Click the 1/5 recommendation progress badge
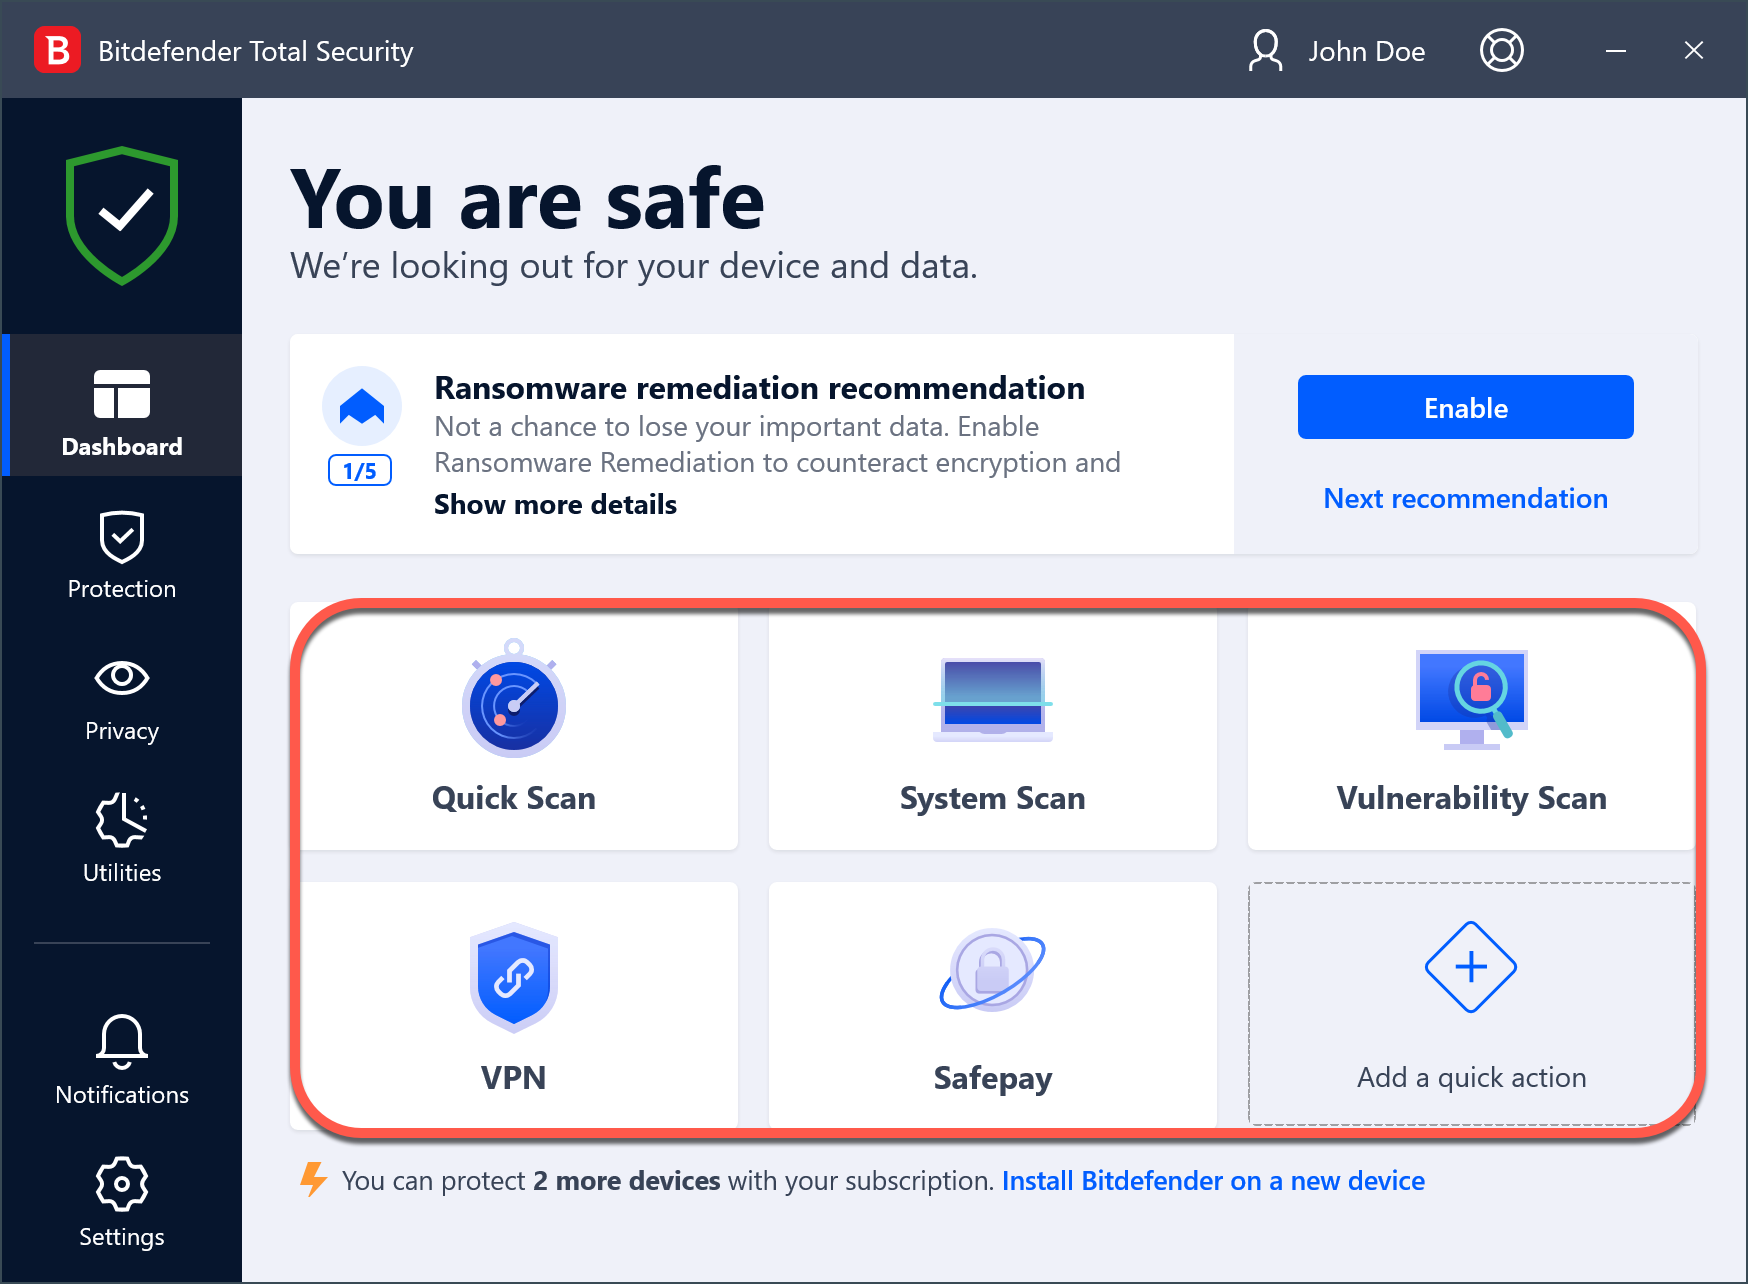Viewport: 1748px width, 1284px height. [x=360, y=470]
